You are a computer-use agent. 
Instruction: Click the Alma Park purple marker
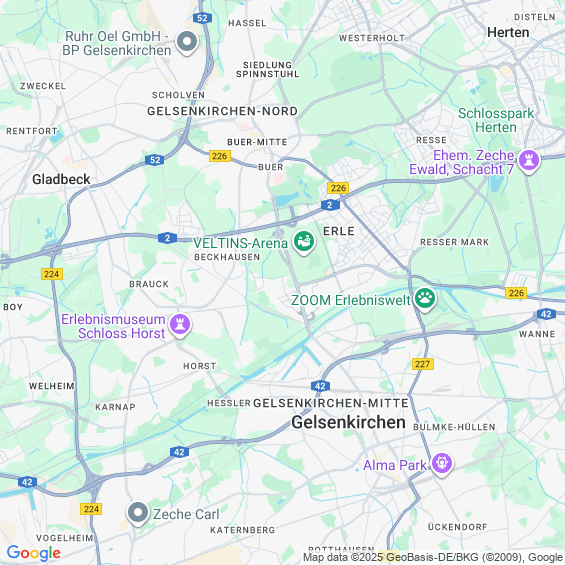[x=442, y=464]
